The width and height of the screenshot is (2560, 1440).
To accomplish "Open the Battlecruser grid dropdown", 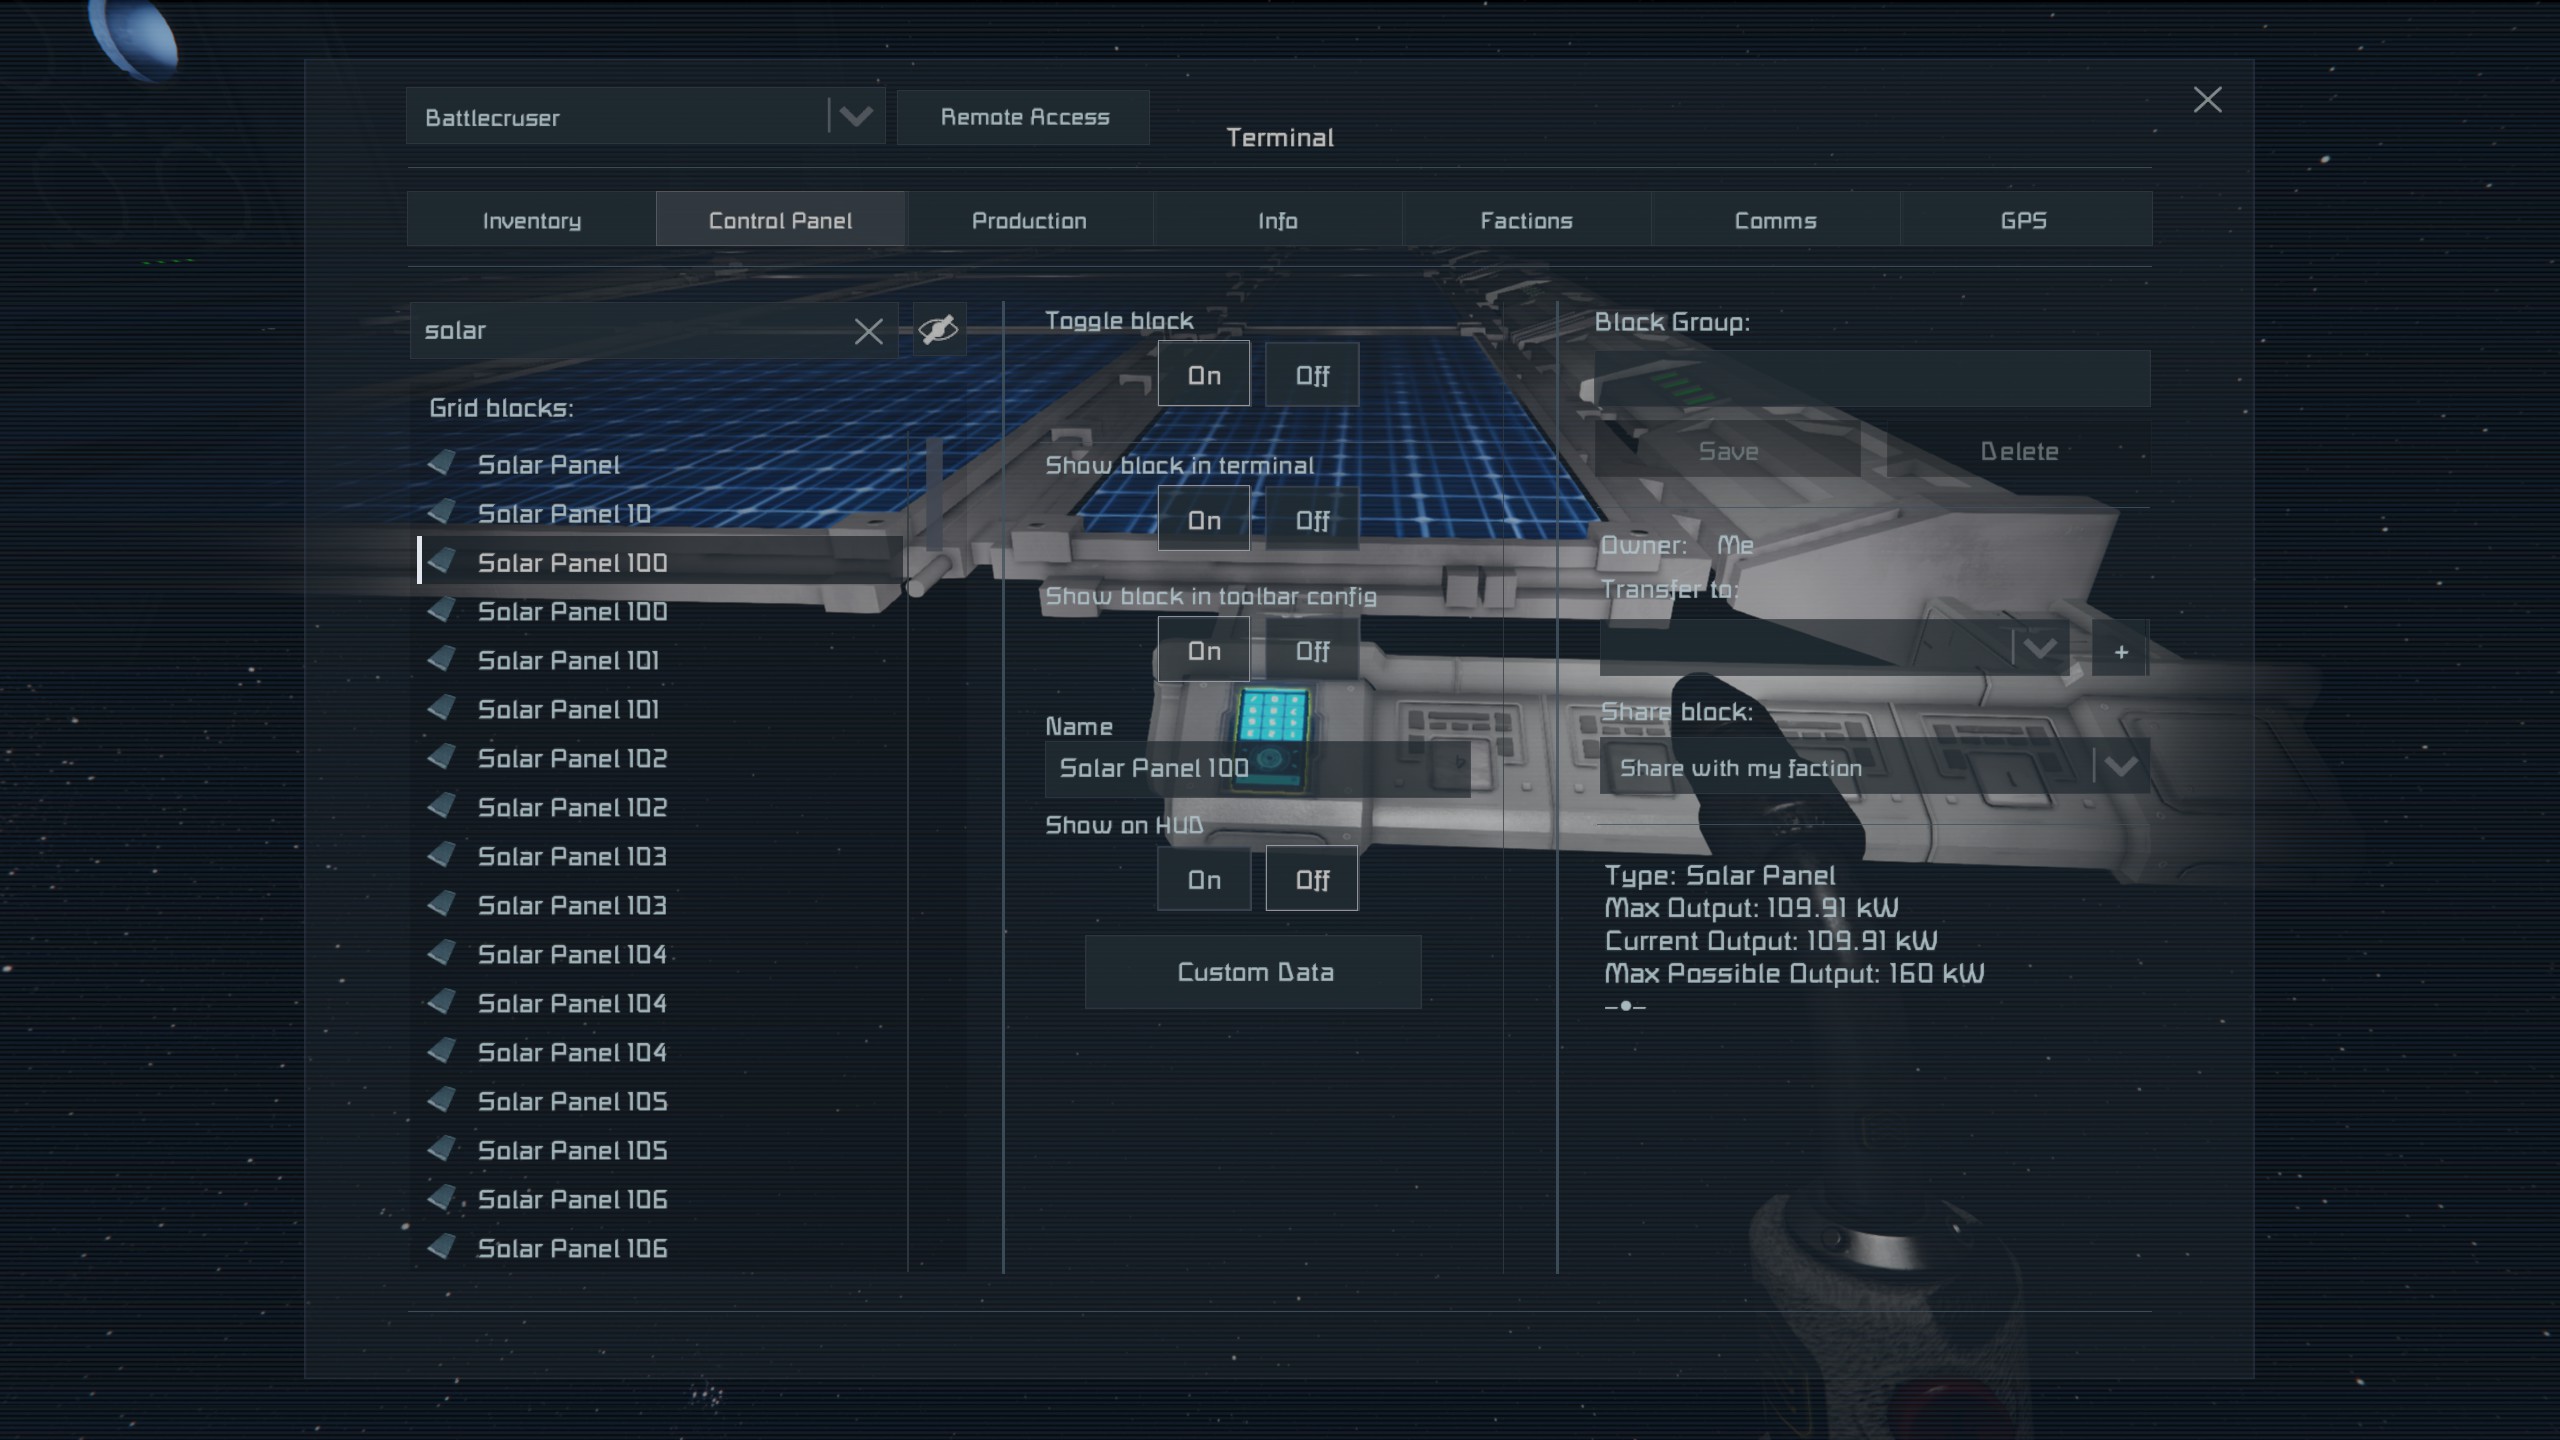I will [x=855, y=117].
